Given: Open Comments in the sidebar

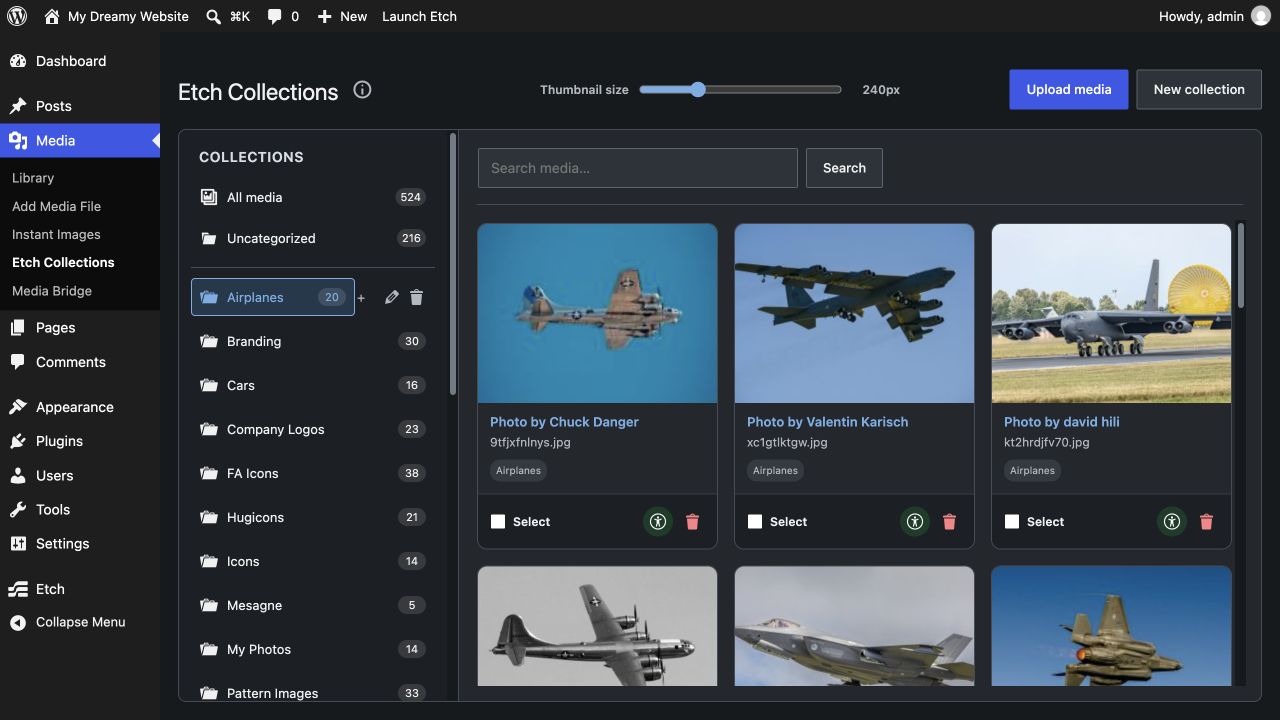Looking at the screenshot, I should 80,362.
